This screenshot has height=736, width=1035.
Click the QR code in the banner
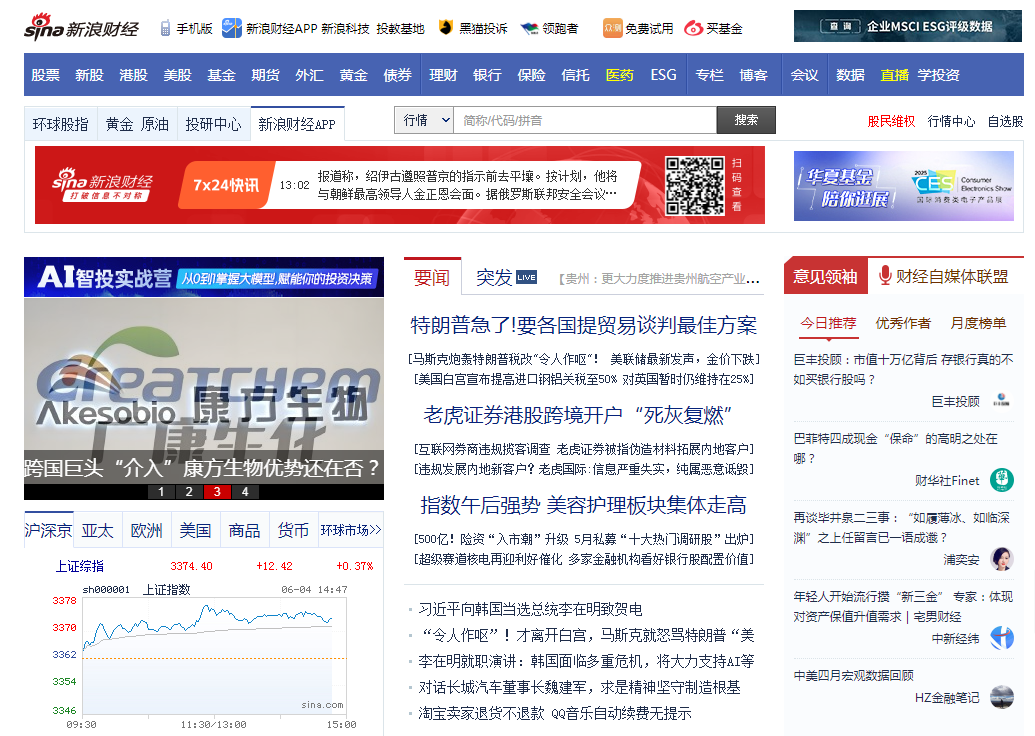click(x=694, y=185)
